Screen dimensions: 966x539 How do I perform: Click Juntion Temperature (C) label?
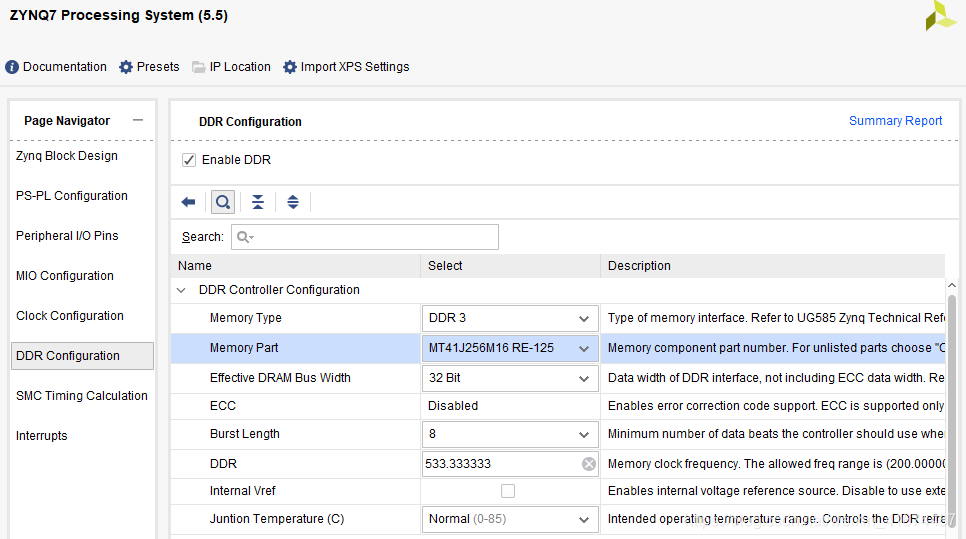click(277, 519)
